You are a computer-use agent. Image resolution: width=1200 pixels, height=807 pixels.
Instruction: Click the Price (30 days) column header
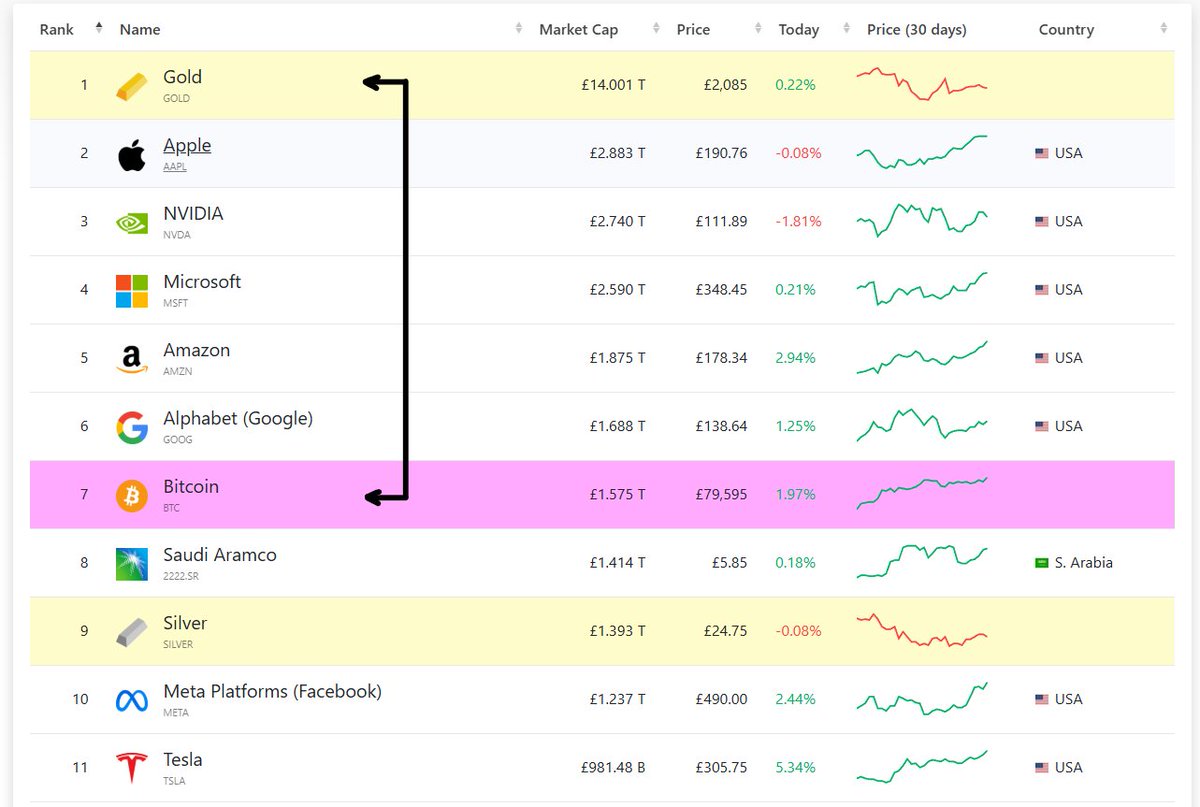click(x=917, y=29)
